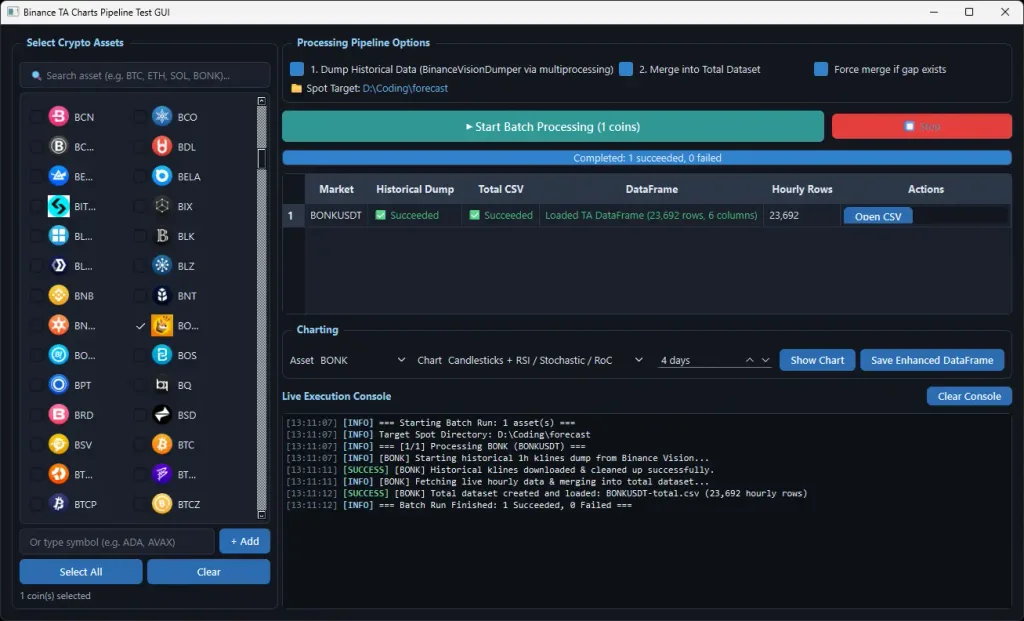
Task: Click Save Enhanced DataFrame button
Action: 932,360
